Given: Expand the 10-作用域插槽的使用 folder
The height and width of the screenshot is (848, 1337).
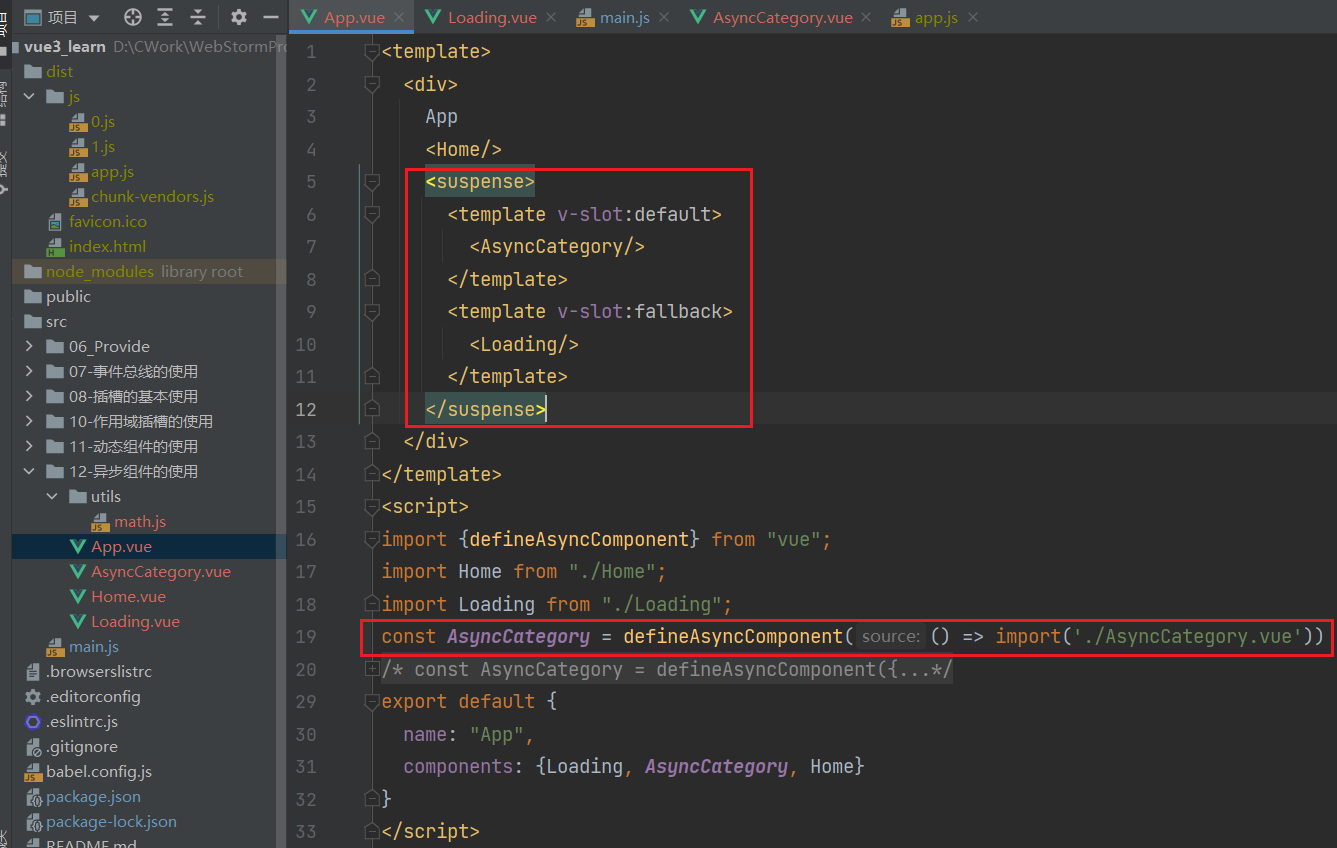Looking at the screenshot, I should point(30,421).
